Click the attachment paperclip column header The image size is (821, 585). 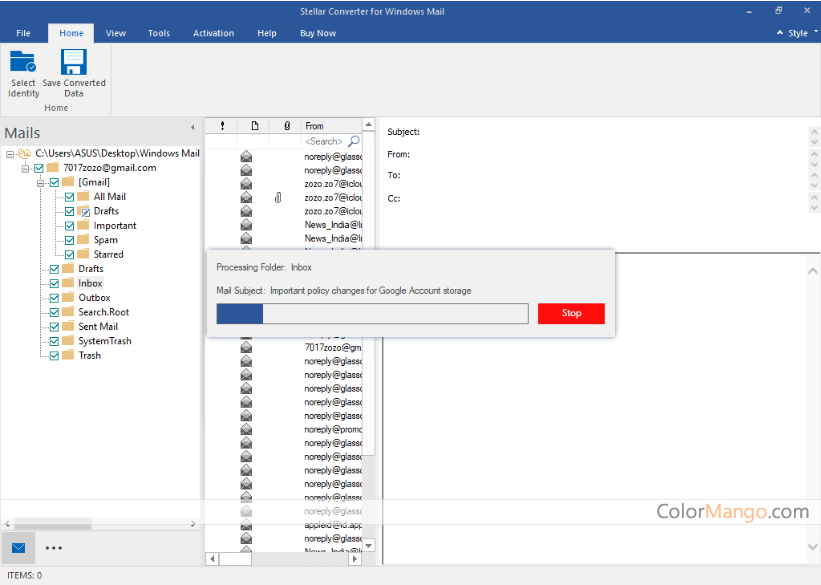(x=287, y=126)
